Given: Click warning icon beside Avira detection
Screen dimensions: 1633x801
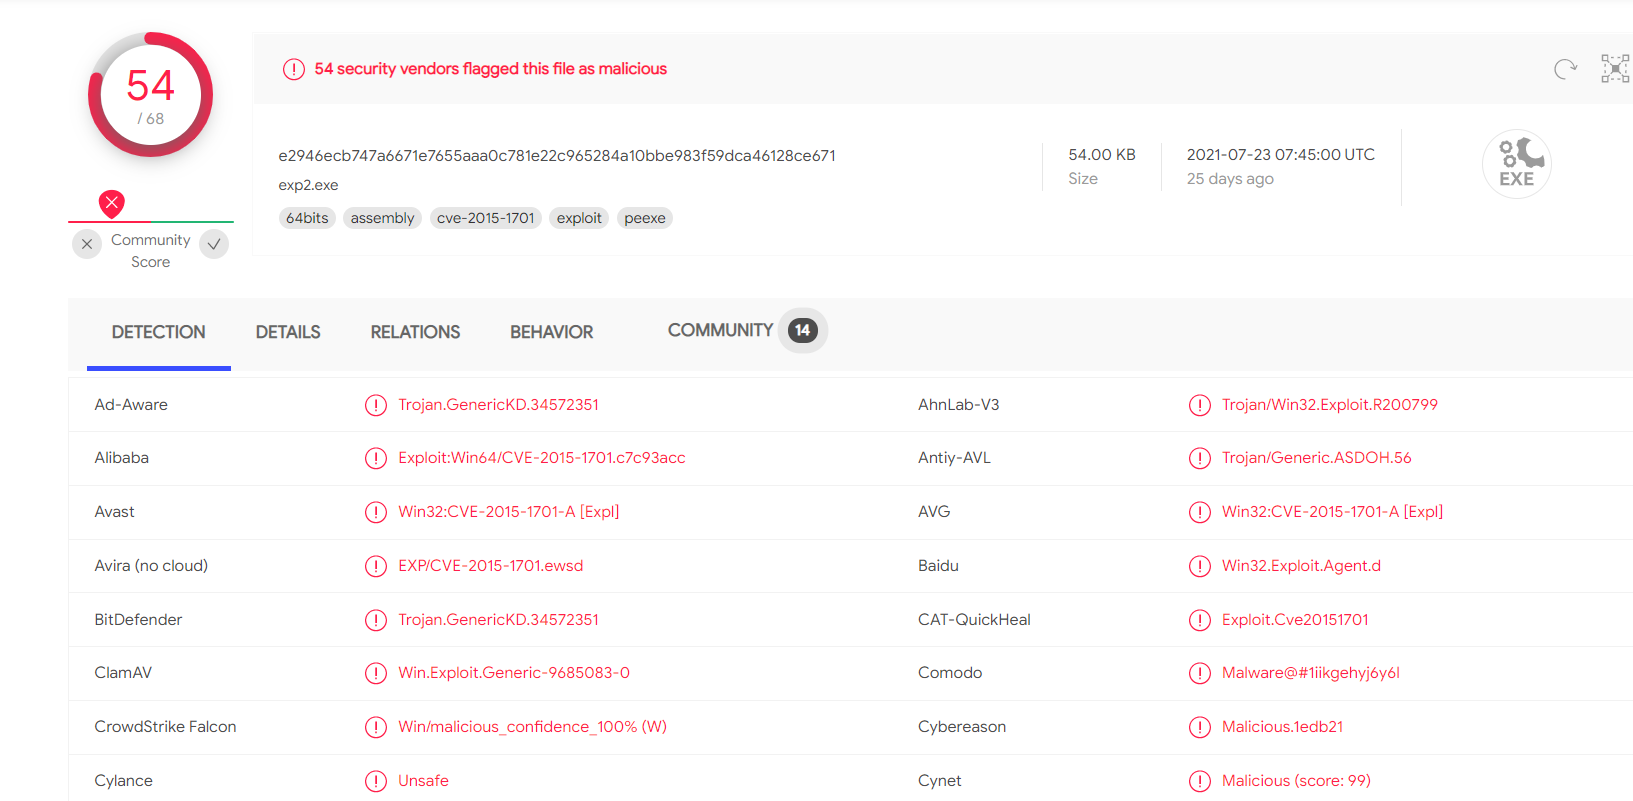Looking at the screenshot, I should 376,566.
